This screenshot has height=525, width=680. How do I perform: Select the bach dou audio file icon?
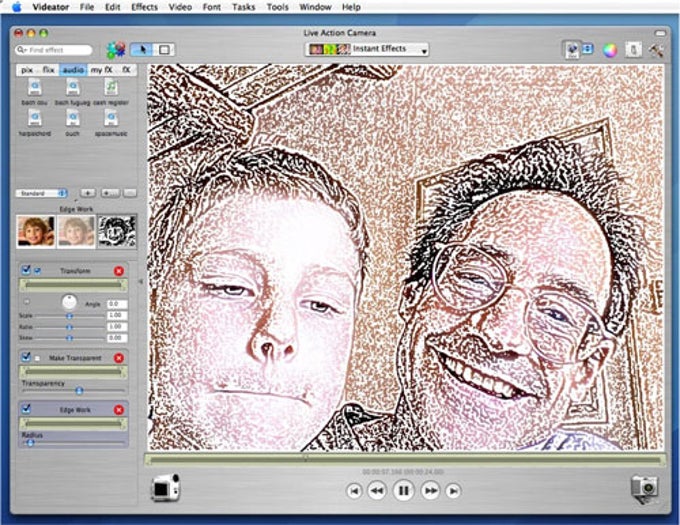pos(35,88)
